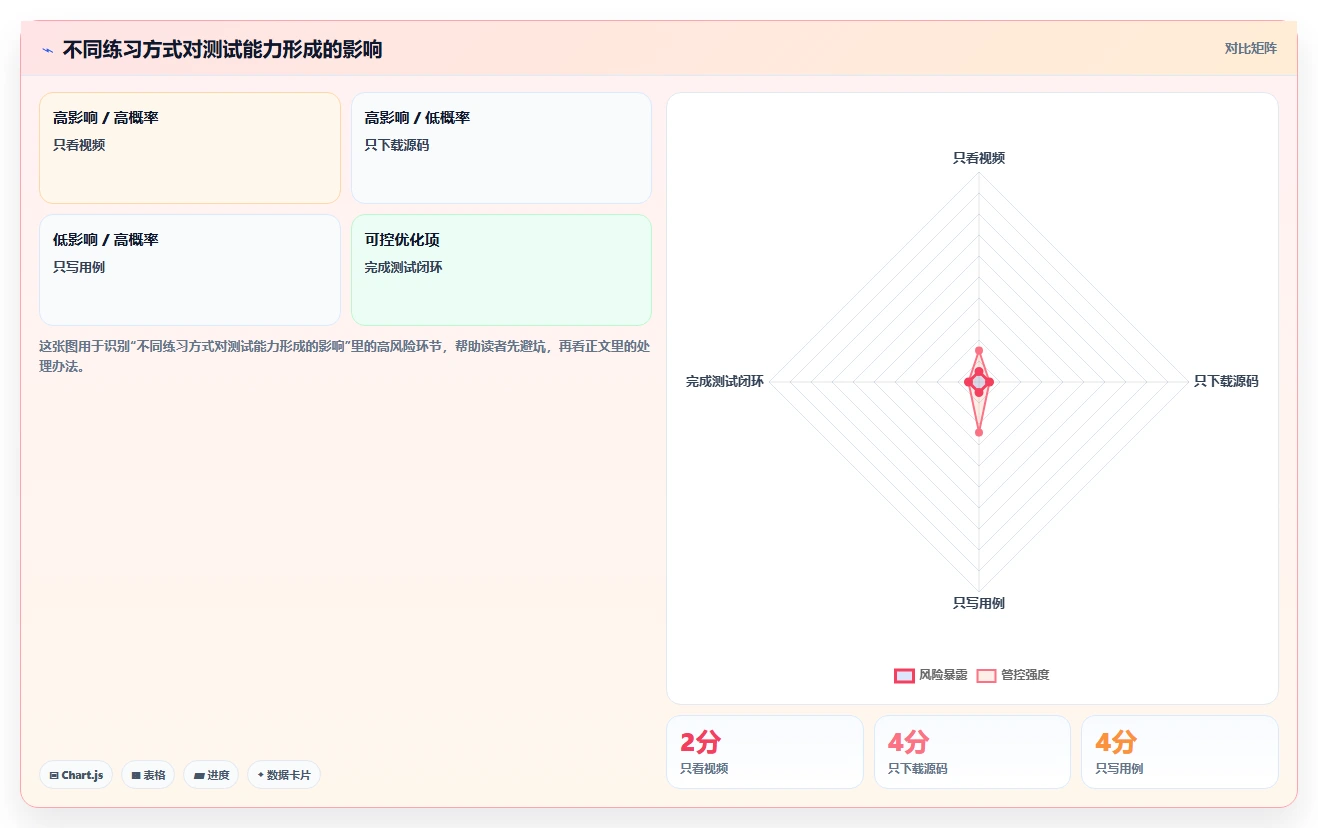Image resolution: width=1318 pixels, height=828 pixels.
Task: Open the 2分 只看视频 score card
Action: tap(765, 752)
